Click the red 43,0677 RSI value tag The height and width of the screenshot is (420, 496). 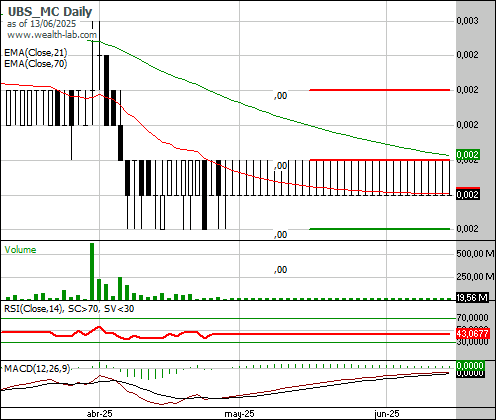(x=473, y=333)
